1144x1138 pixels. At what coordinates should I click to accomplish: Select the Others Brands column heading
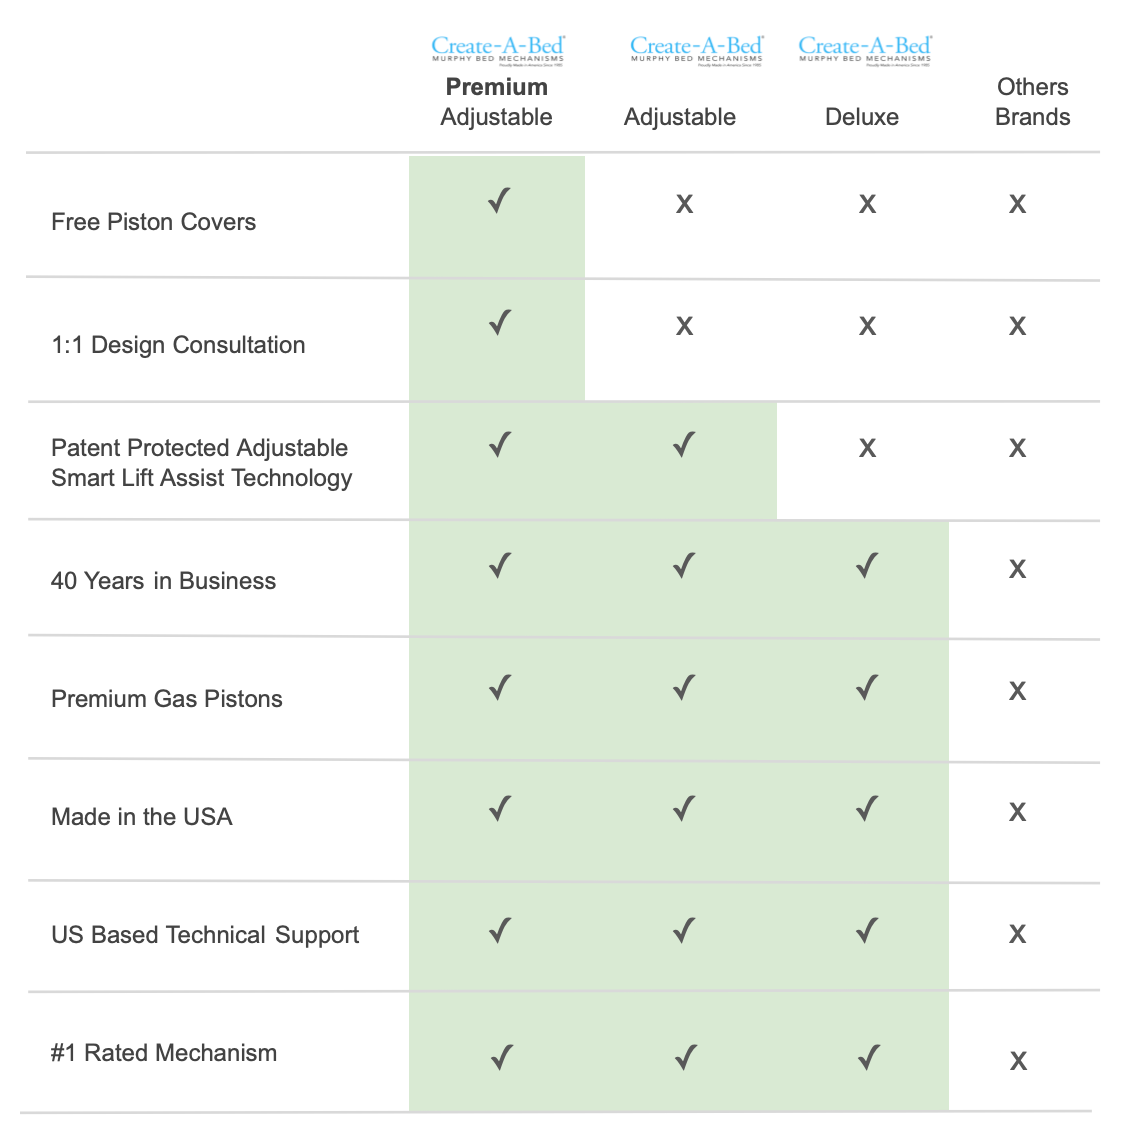point(1032,102)
